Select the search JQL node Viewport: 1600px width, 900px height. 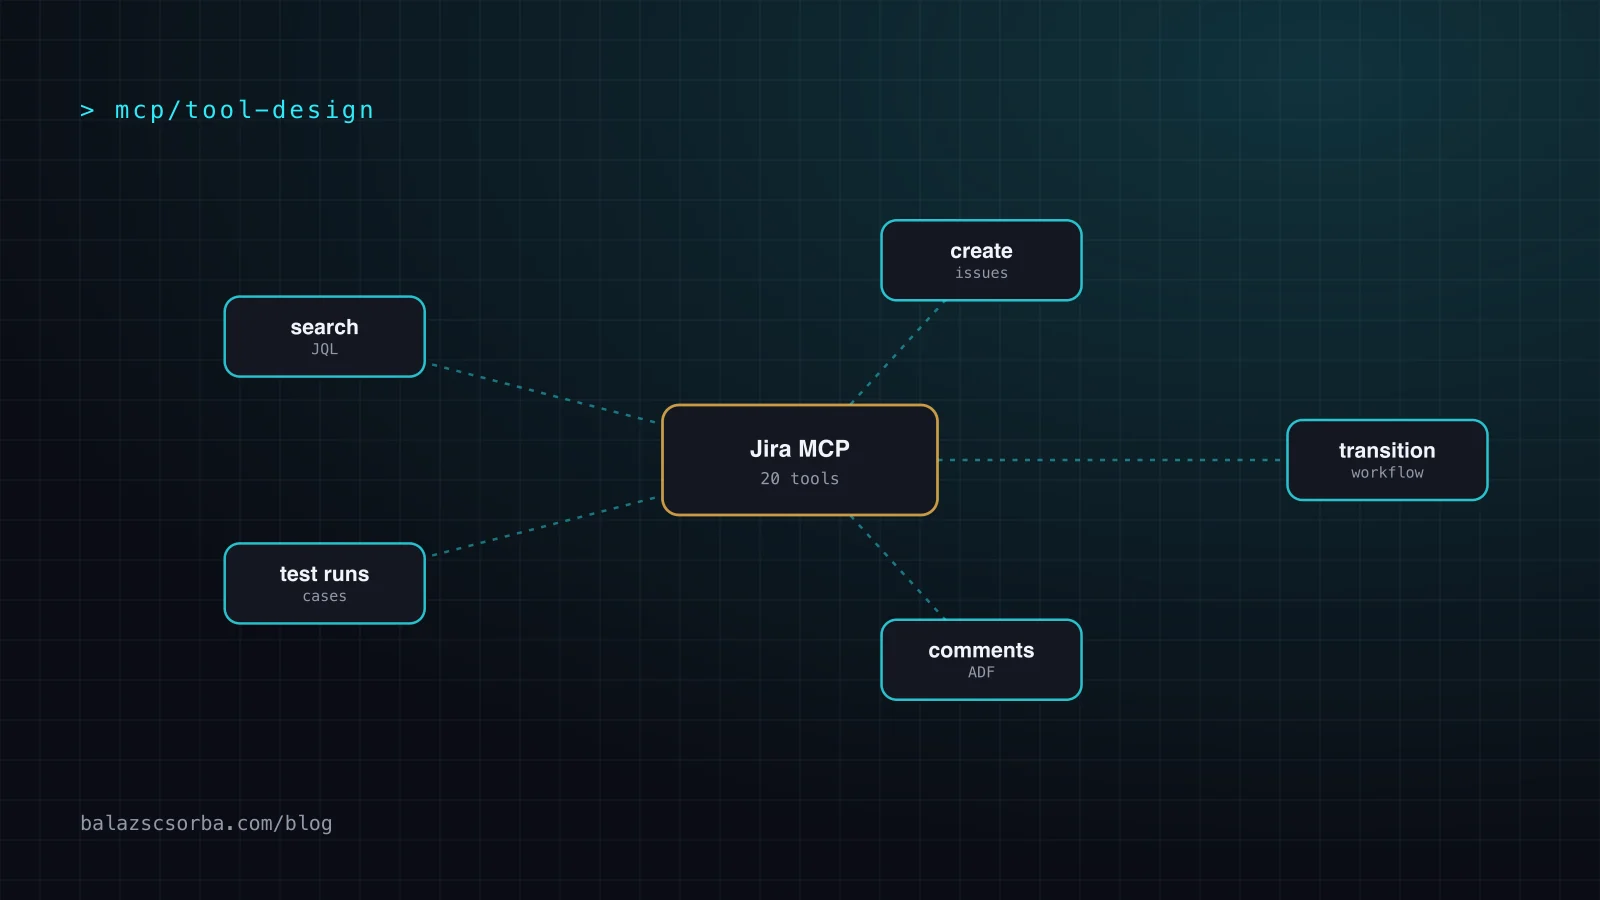325,337
